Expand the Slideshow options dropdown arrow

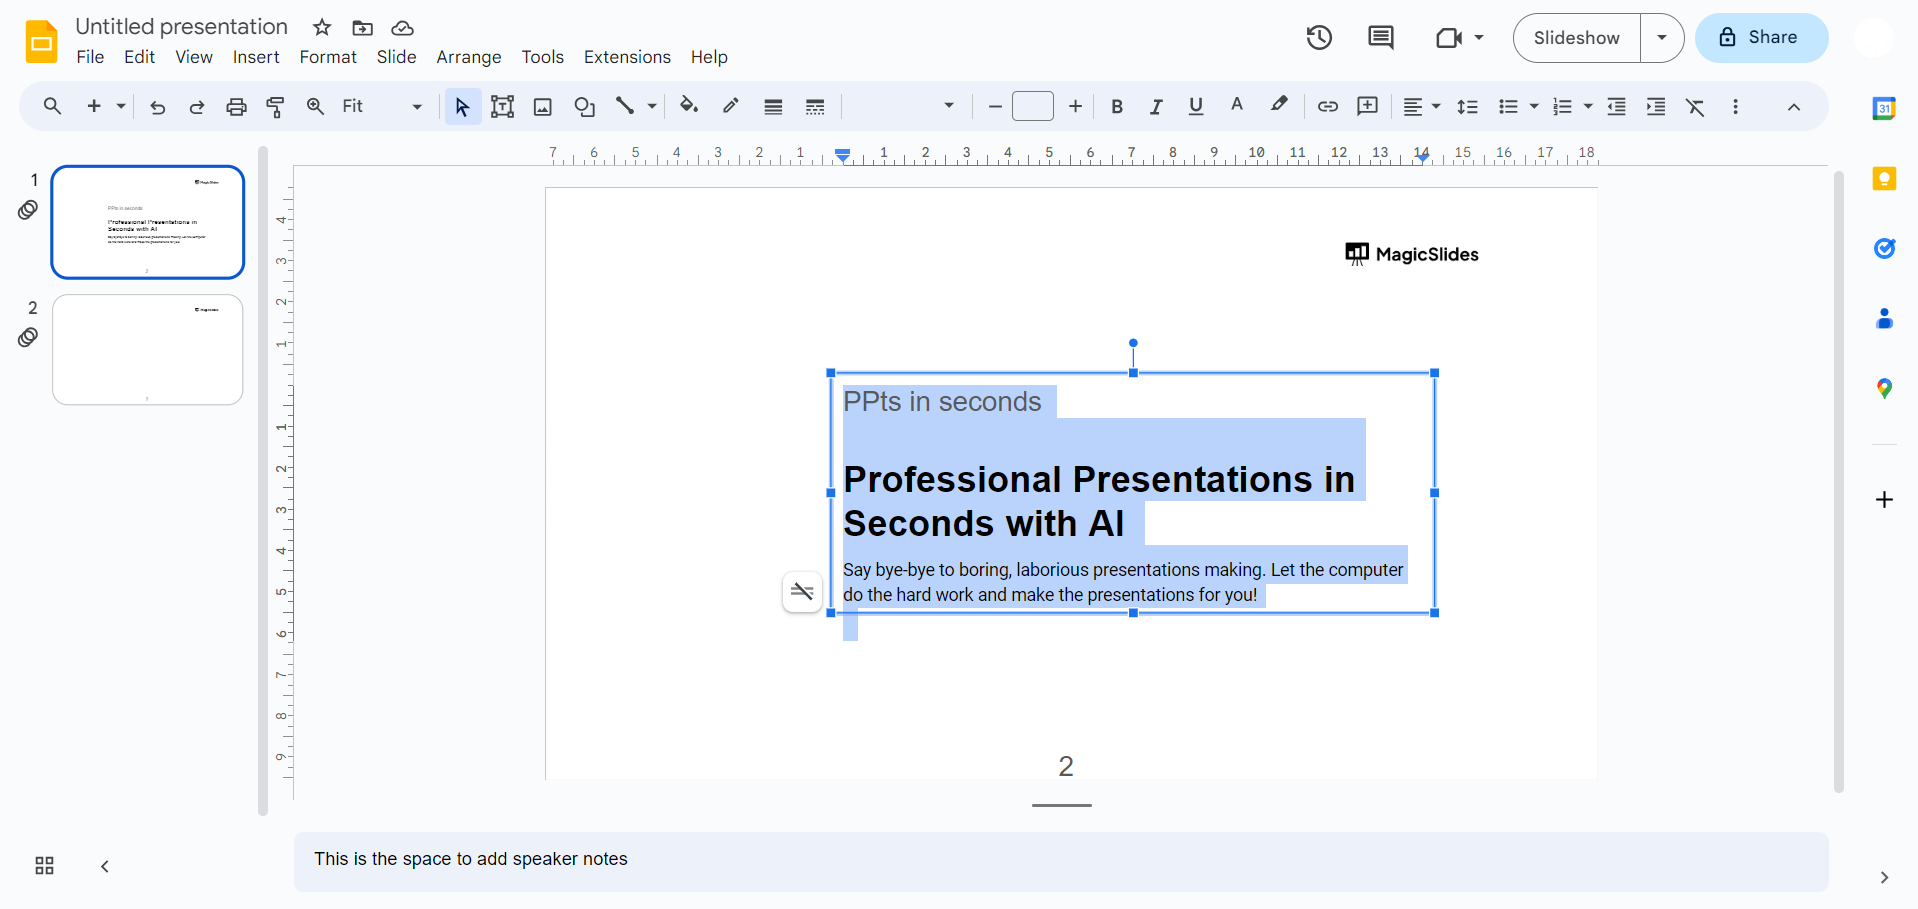click(1661, 38)
